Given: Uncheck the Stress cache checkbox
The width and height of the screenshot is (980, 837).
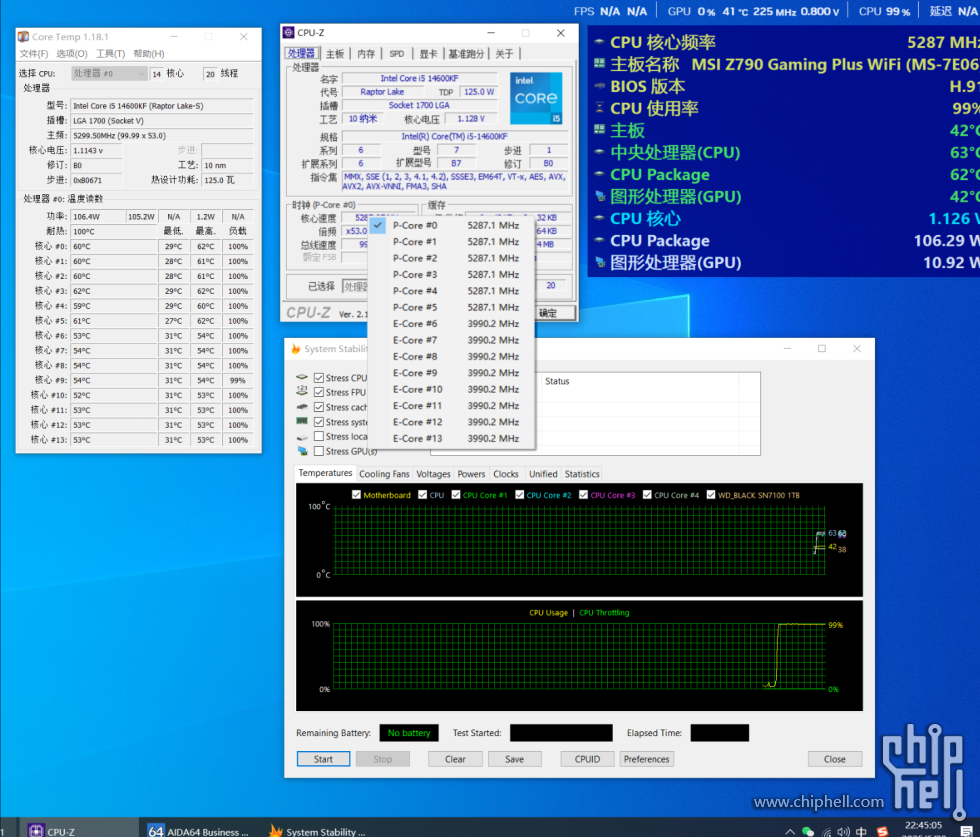Looking at the screenshot, I should click(319, 407).
